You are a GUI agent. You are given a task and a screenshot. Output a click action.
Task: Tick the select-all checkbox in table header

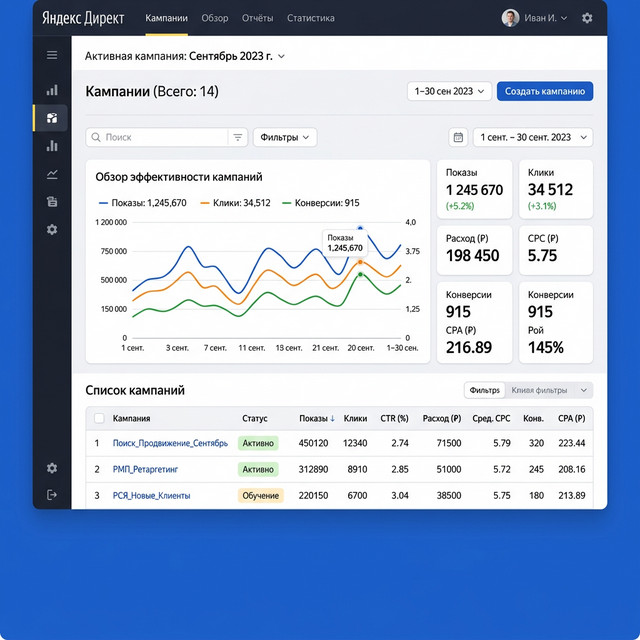point(99,418)
